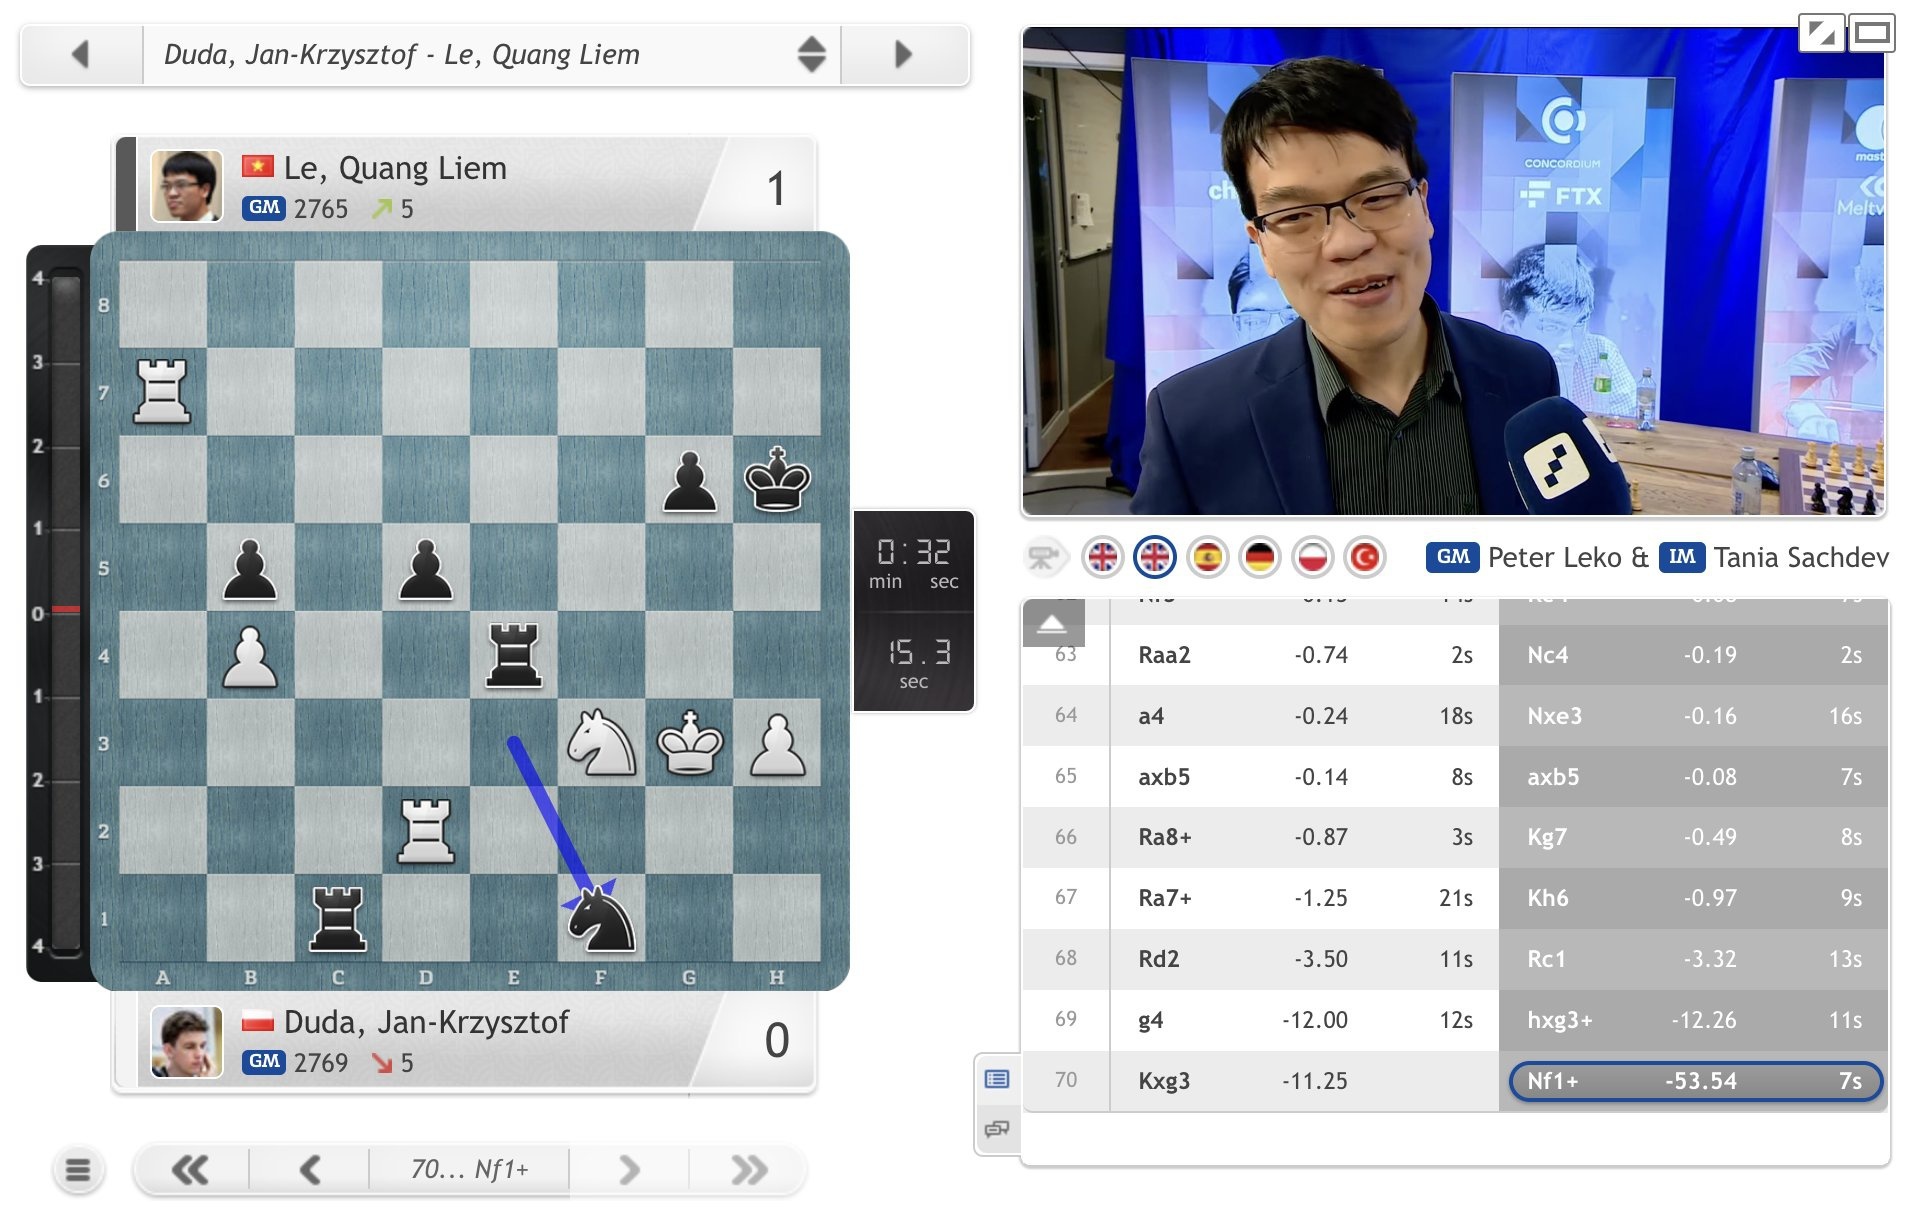Open the game selector dropdown
Screen dimensions: 1916x1222
coord(811,54)
